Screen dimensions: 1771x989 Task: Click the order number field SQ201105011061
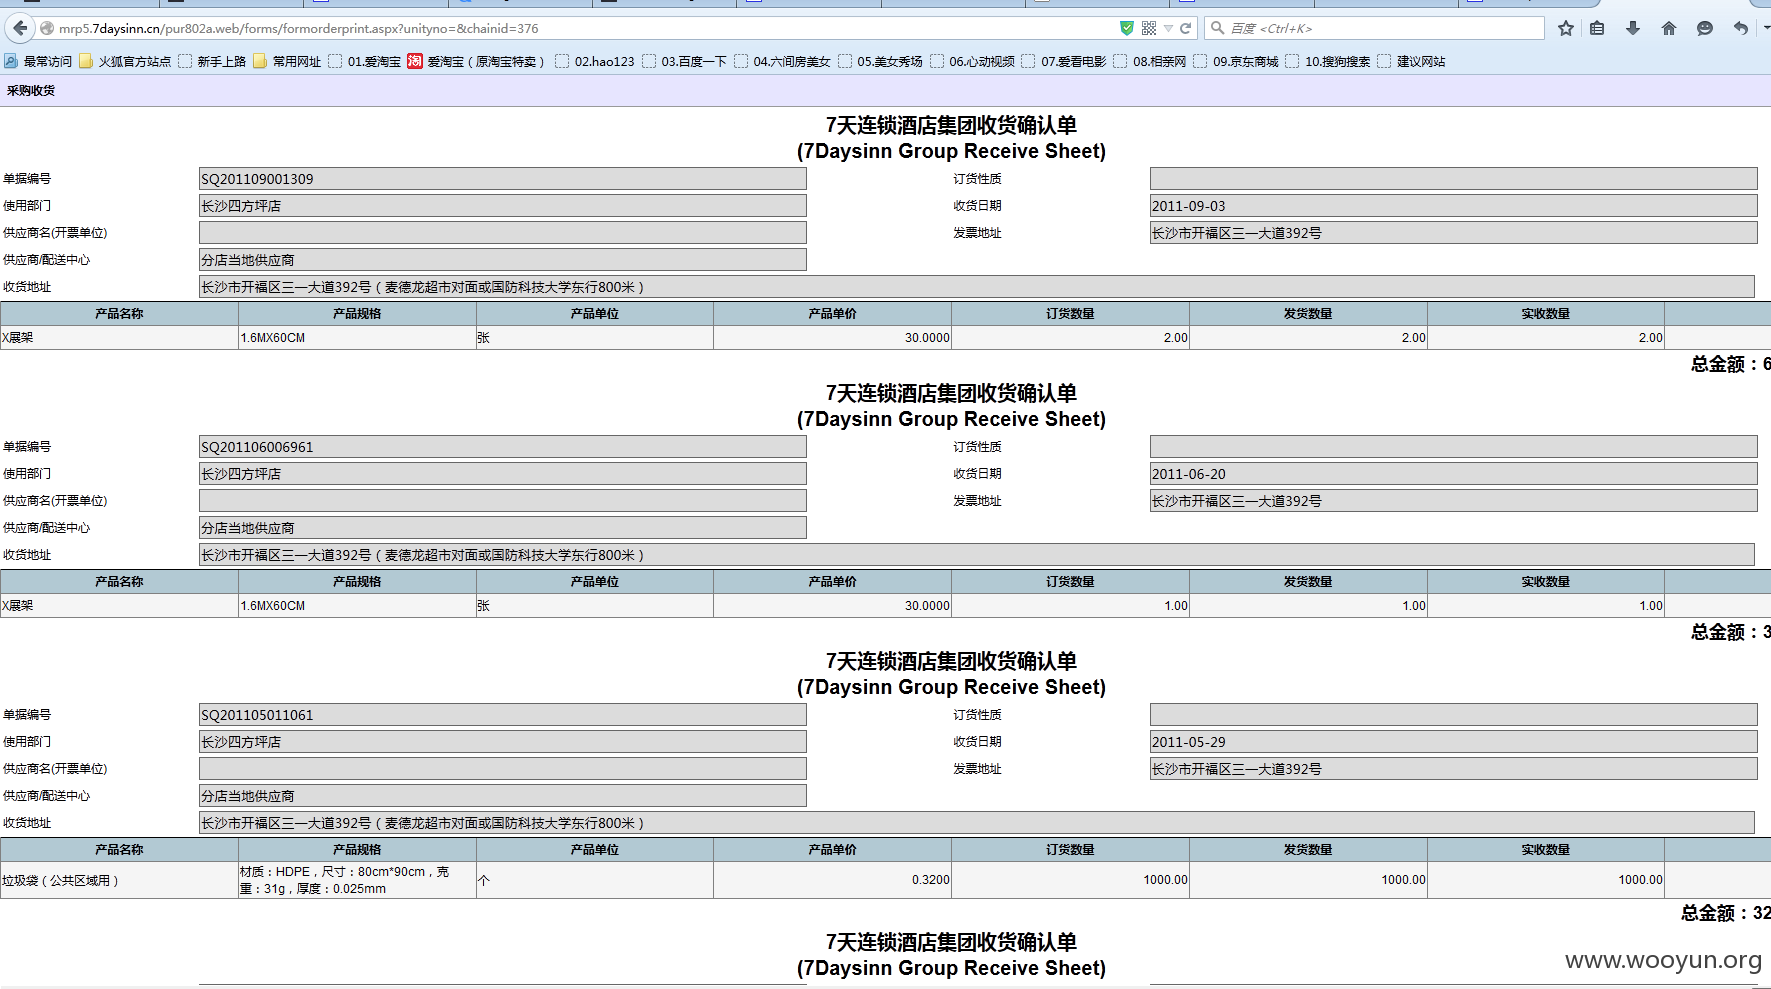point(503,715)
